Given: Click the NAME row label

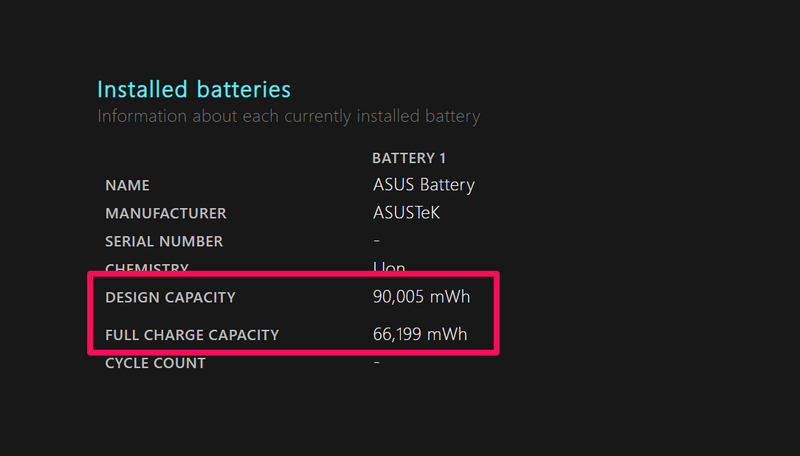Looking at the screenshot, I should 127,185.
